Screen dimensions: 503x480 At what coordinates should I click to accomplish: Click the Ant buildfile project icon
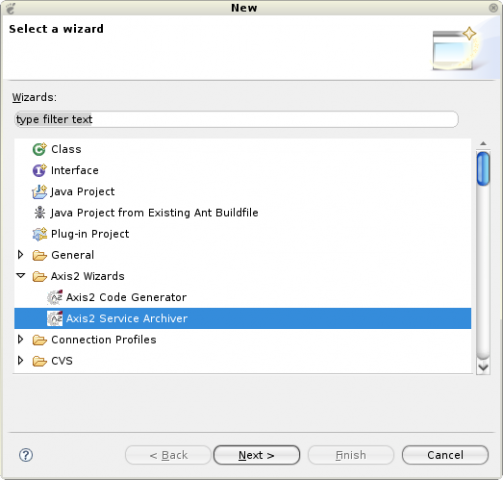point(40,213)
